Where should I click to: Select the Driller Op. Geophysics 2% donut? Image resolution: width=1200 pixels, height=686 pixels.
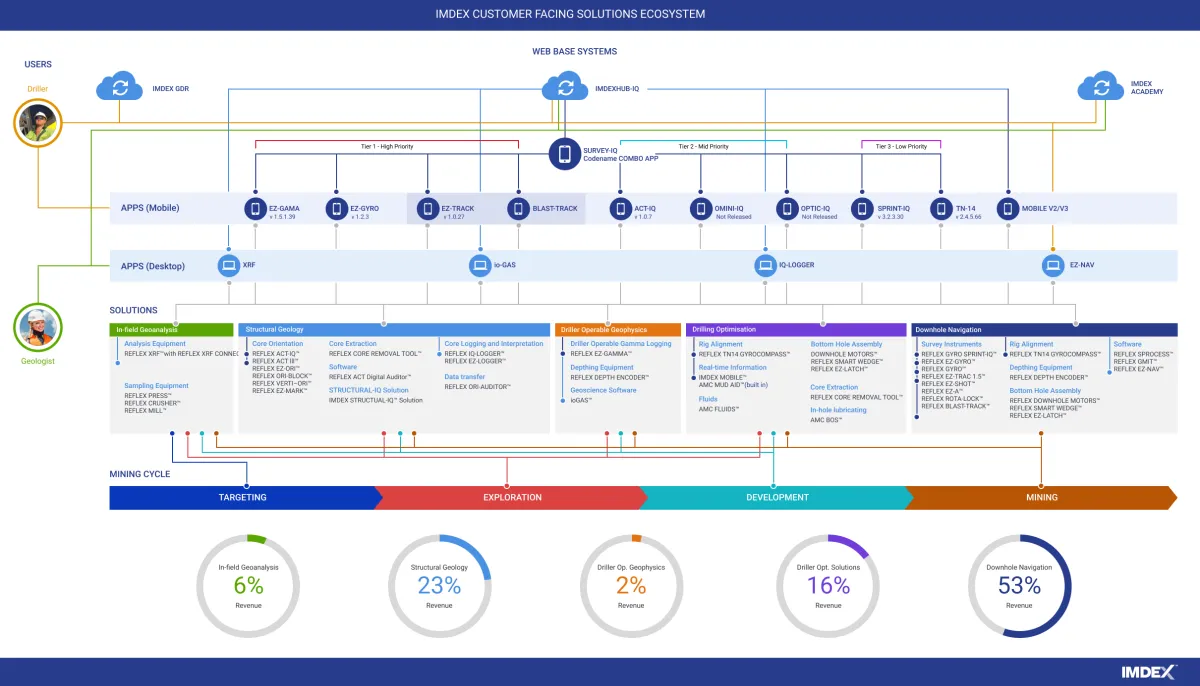coord(631,586)
